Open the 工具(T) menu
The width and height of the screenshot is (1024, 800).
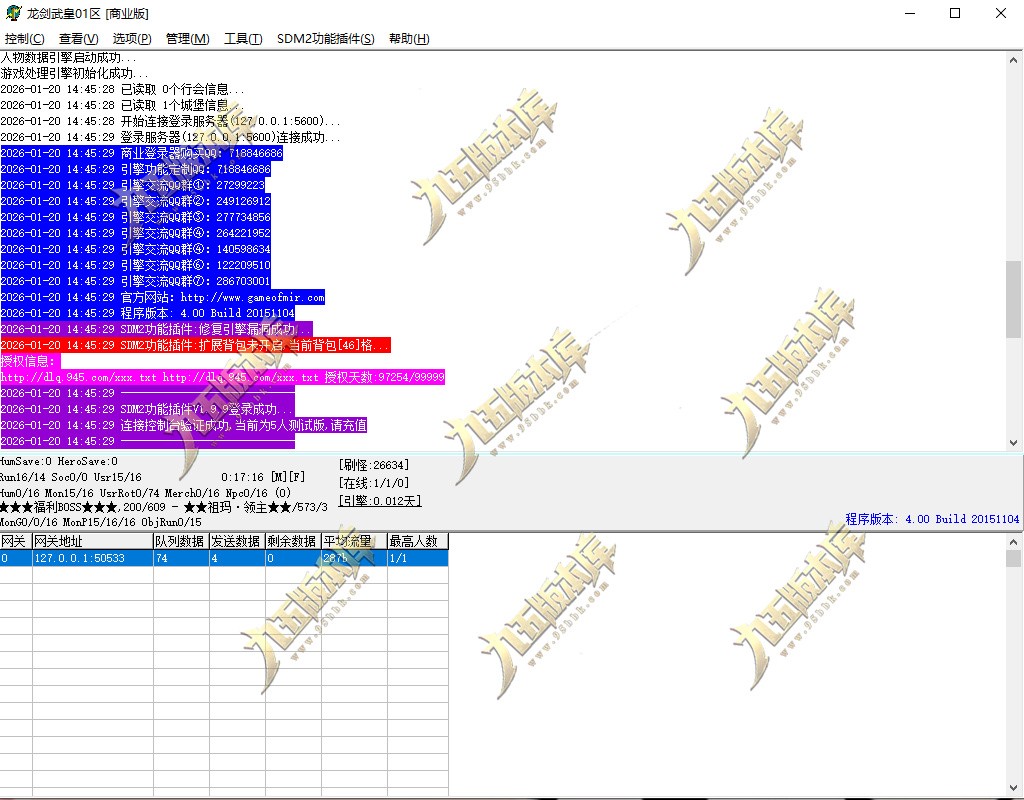243,39
